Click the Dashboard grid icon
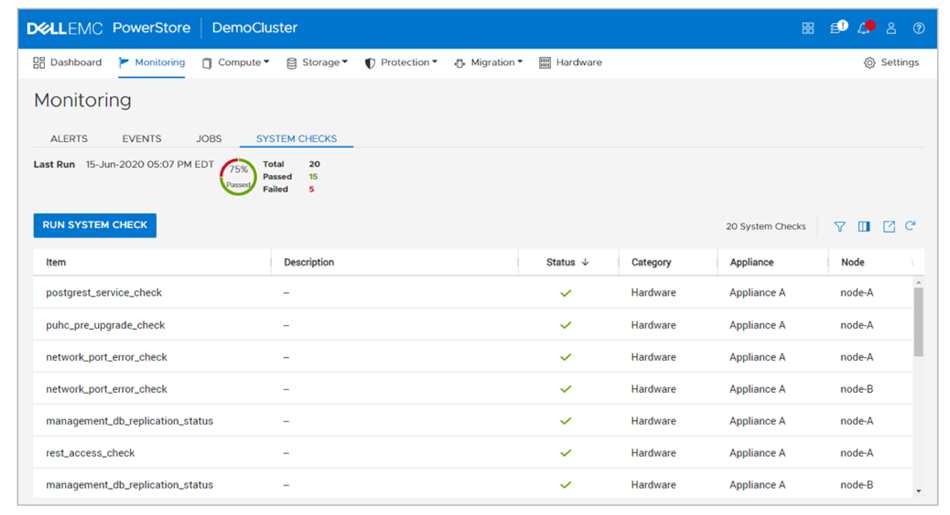 [39, 62]
